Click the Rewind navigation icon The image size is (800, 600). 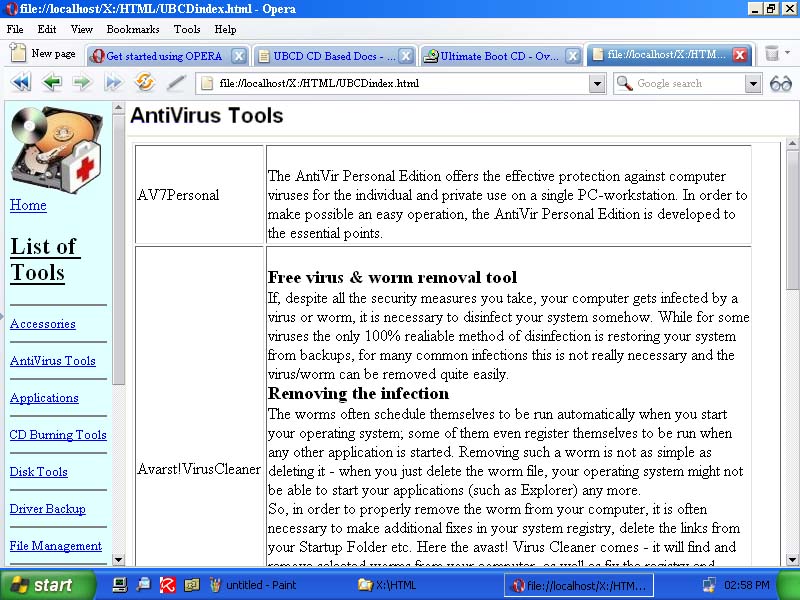click(x=19, y=83)
